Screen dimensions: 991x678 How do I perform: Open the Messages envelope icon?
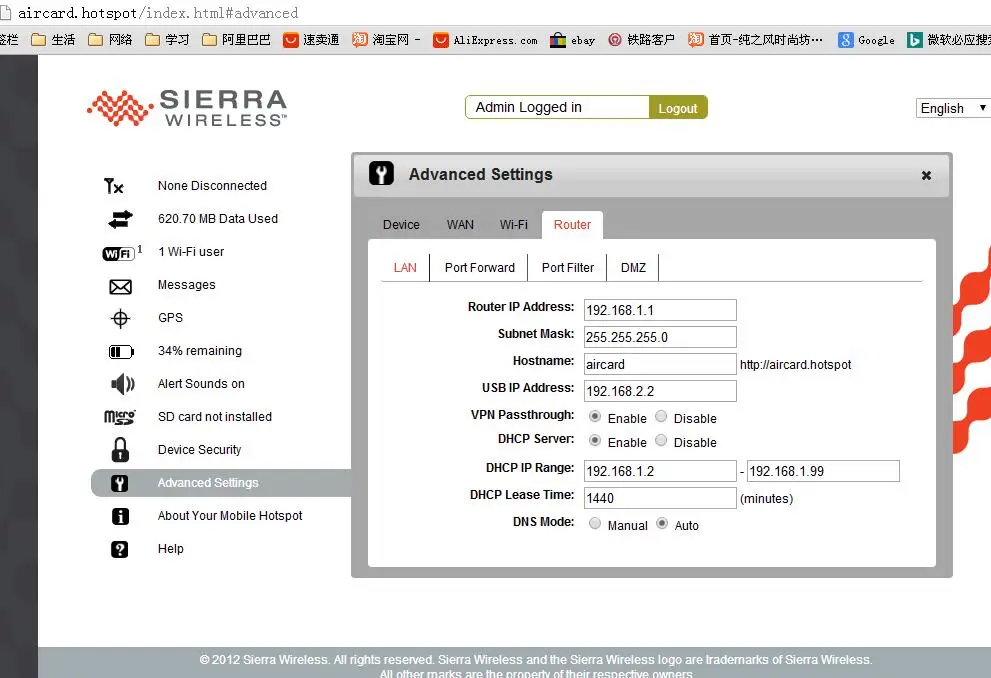pyautogui.click(x=120, y=287)
